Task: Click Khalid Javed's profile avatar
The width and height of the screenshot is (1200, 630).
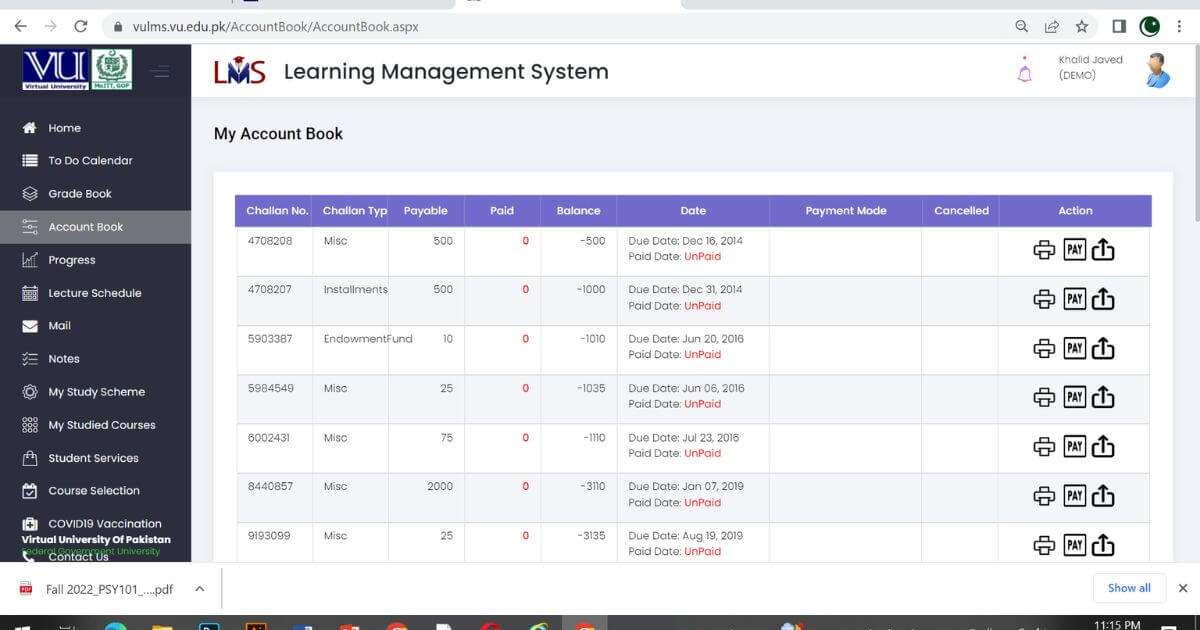Action: pyautogui.click(x=1157, y=68)
